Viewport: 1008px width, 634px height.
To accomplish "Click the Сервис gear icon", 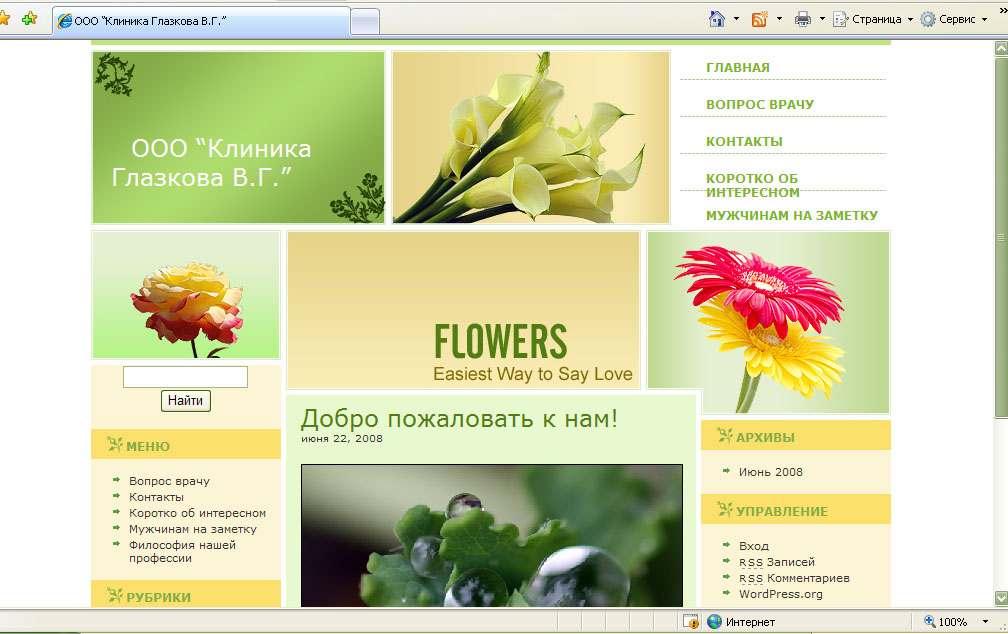I will 928,19.
